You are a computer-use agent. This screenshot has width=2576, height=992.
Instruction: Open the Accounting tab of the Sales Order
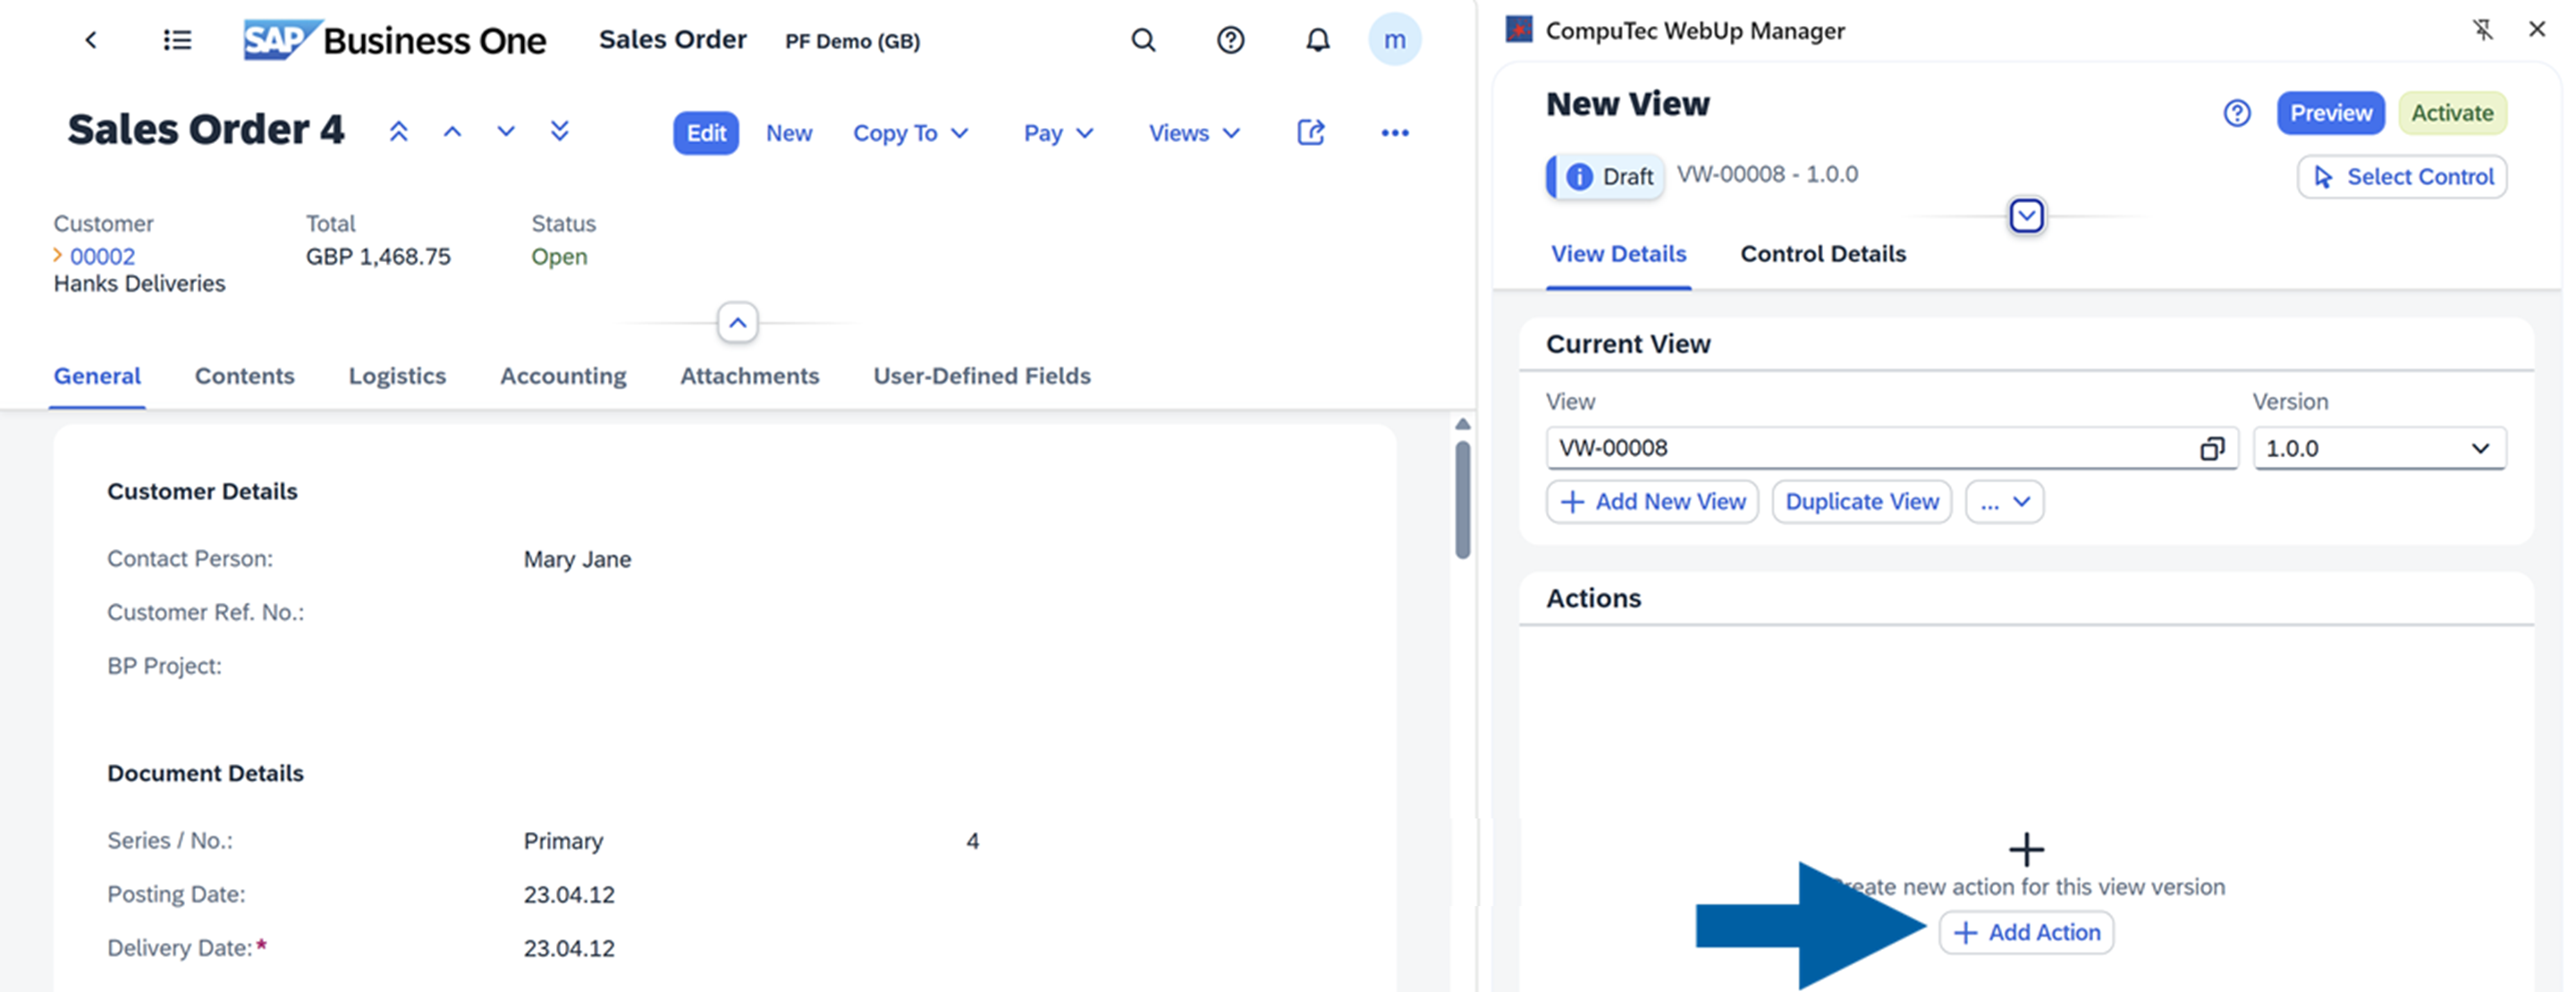562,376
